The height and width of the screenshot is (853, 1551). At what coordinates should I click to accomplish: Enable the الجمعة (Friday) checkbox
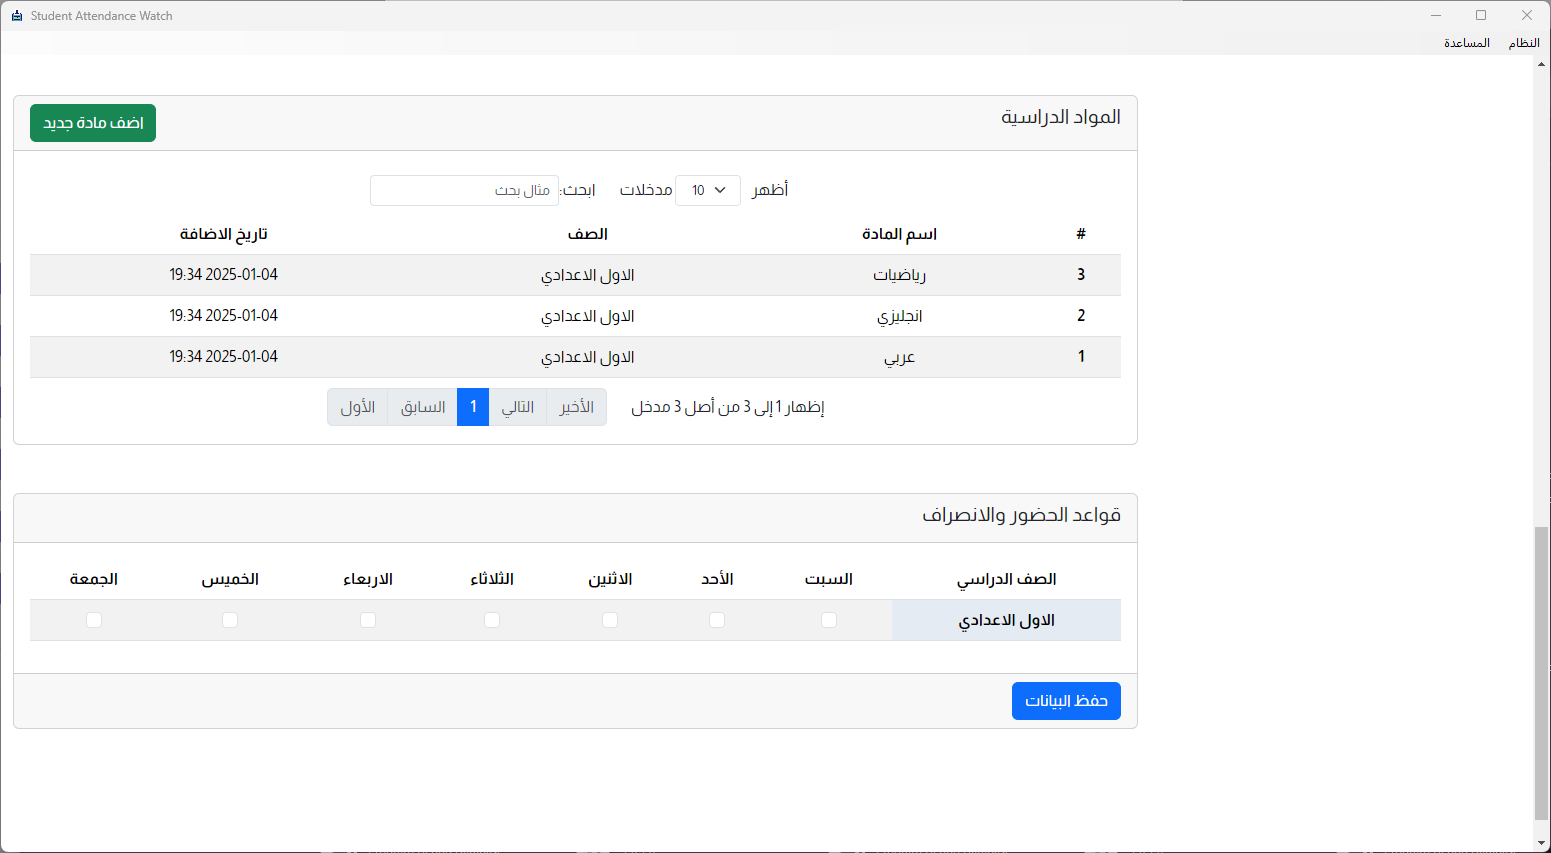(x=94, y=620)
